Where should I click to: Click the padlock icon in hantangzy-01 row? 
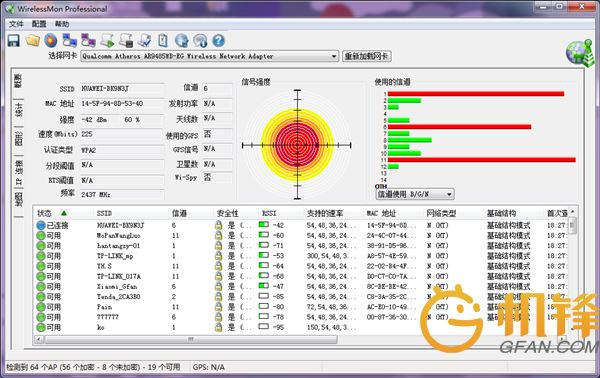[x=218, y=246]
